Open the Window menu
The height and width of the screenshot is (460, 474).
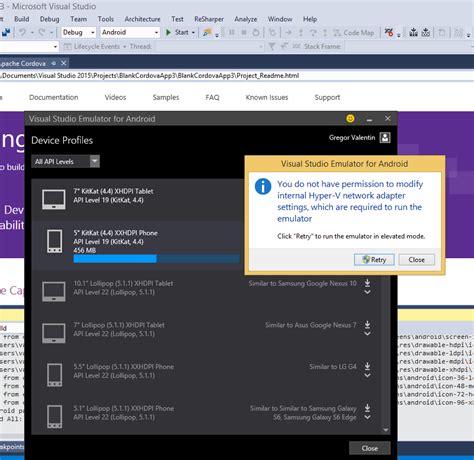(280, 19)
